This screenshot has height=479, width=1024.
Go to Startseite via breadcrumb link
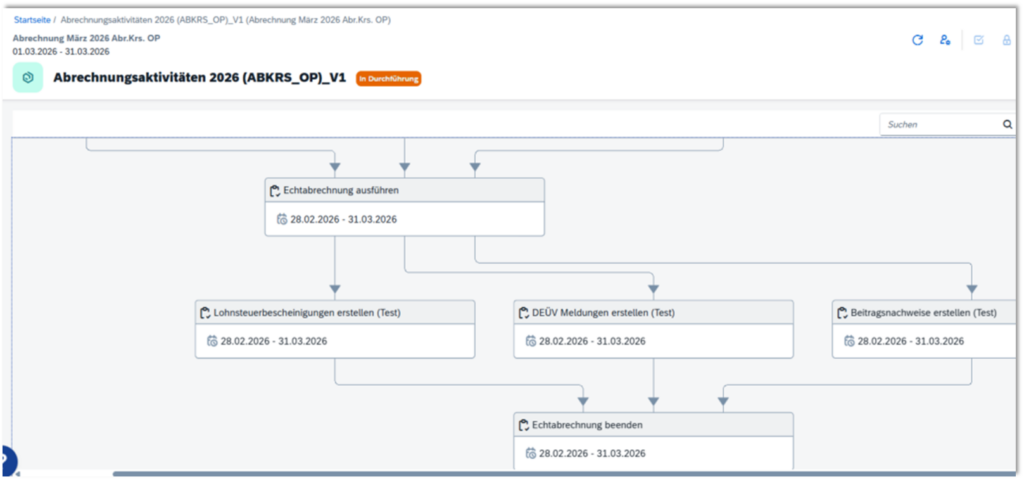click(x=32, y=19)
